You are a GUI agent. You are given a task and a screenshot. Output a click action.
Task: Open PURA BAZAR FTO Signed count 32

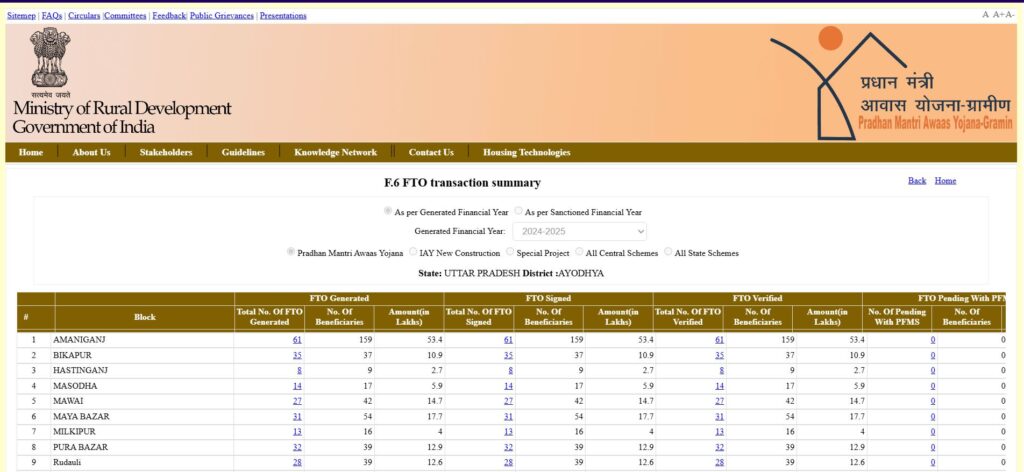[x=508, y=447]
